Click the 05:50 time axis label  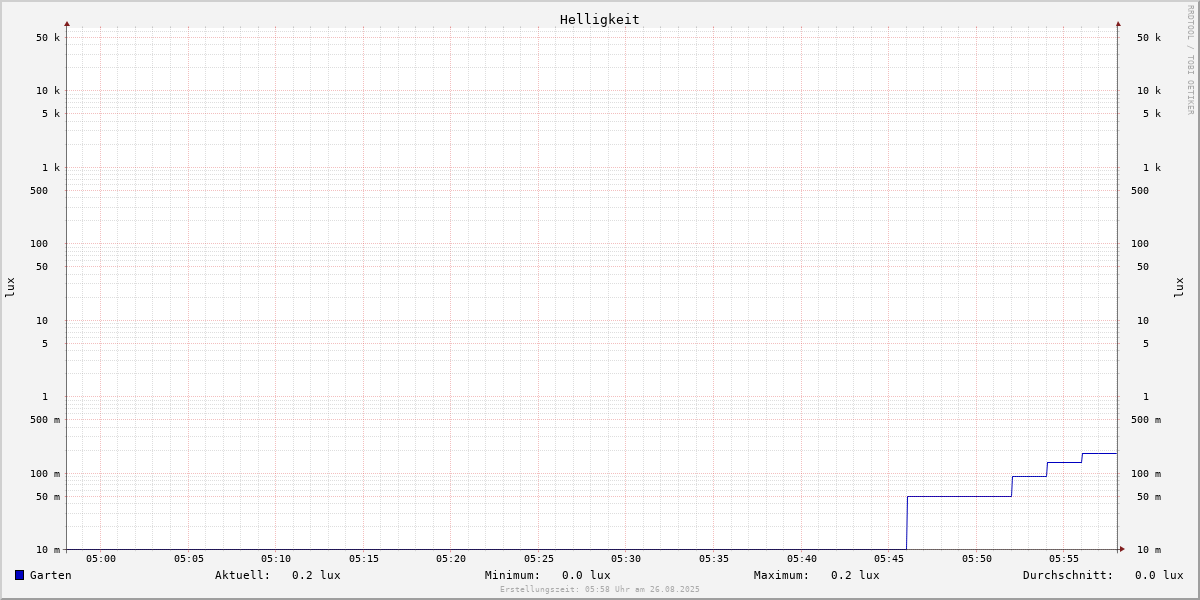[x=977, y=559]
